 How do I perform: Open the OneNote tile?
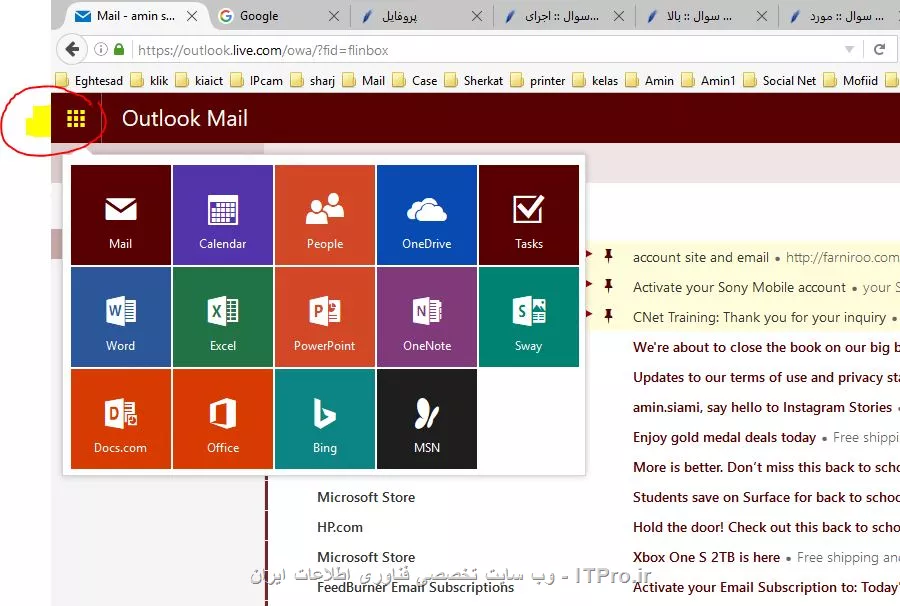(x=426, y=317)
